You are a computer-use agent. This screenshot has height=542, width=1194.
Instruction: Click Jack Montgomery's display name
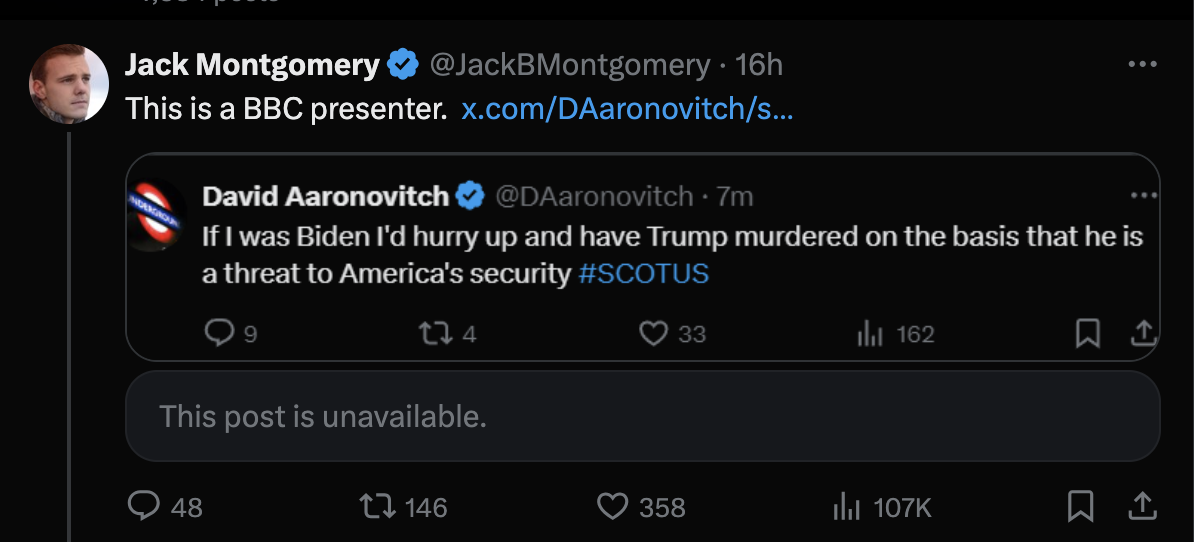252,66
